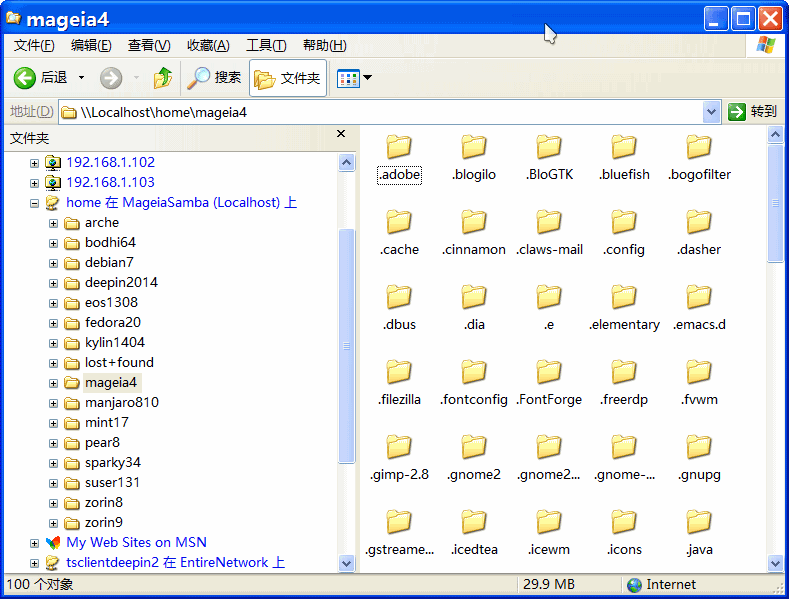Screen dimensions: 789x599
Task: Select the .gimp-2.8 folder icon
Action: pyautogui.click(x=399, y=446)
